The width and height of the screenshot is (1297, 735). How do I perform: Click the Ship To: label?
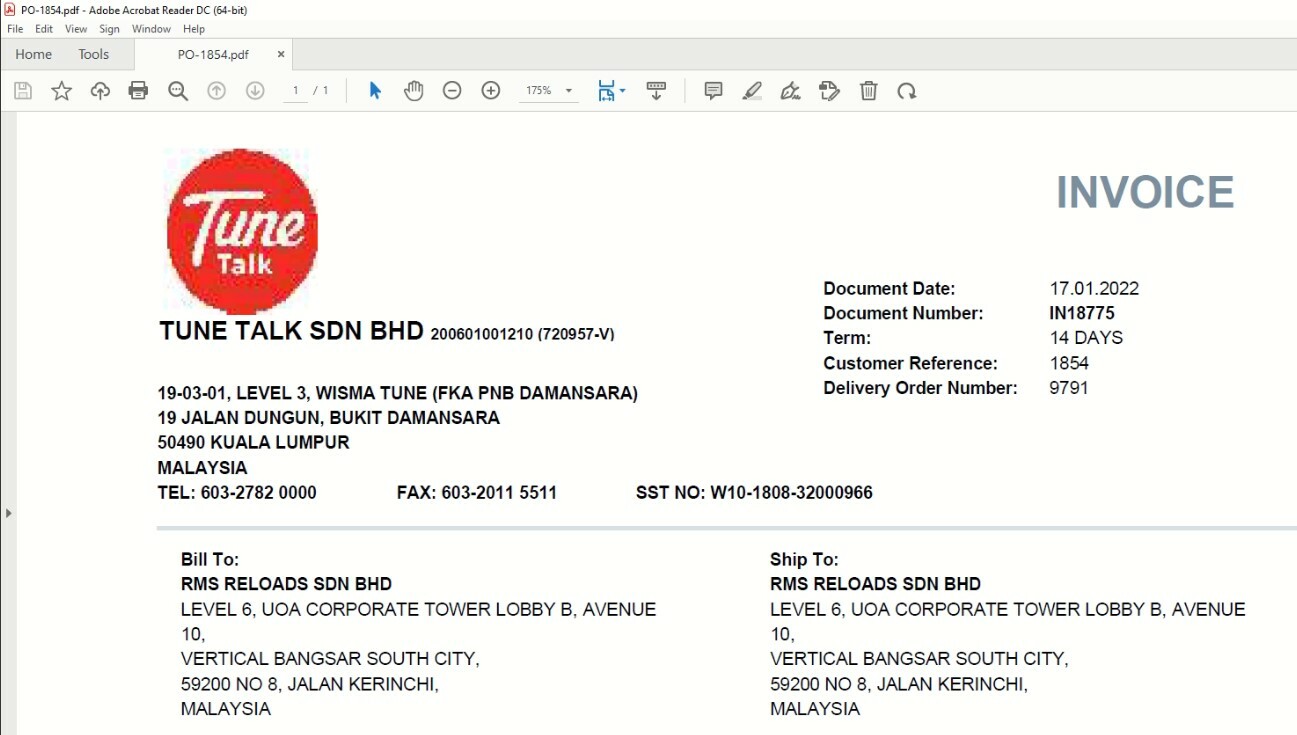pos(804,559)
